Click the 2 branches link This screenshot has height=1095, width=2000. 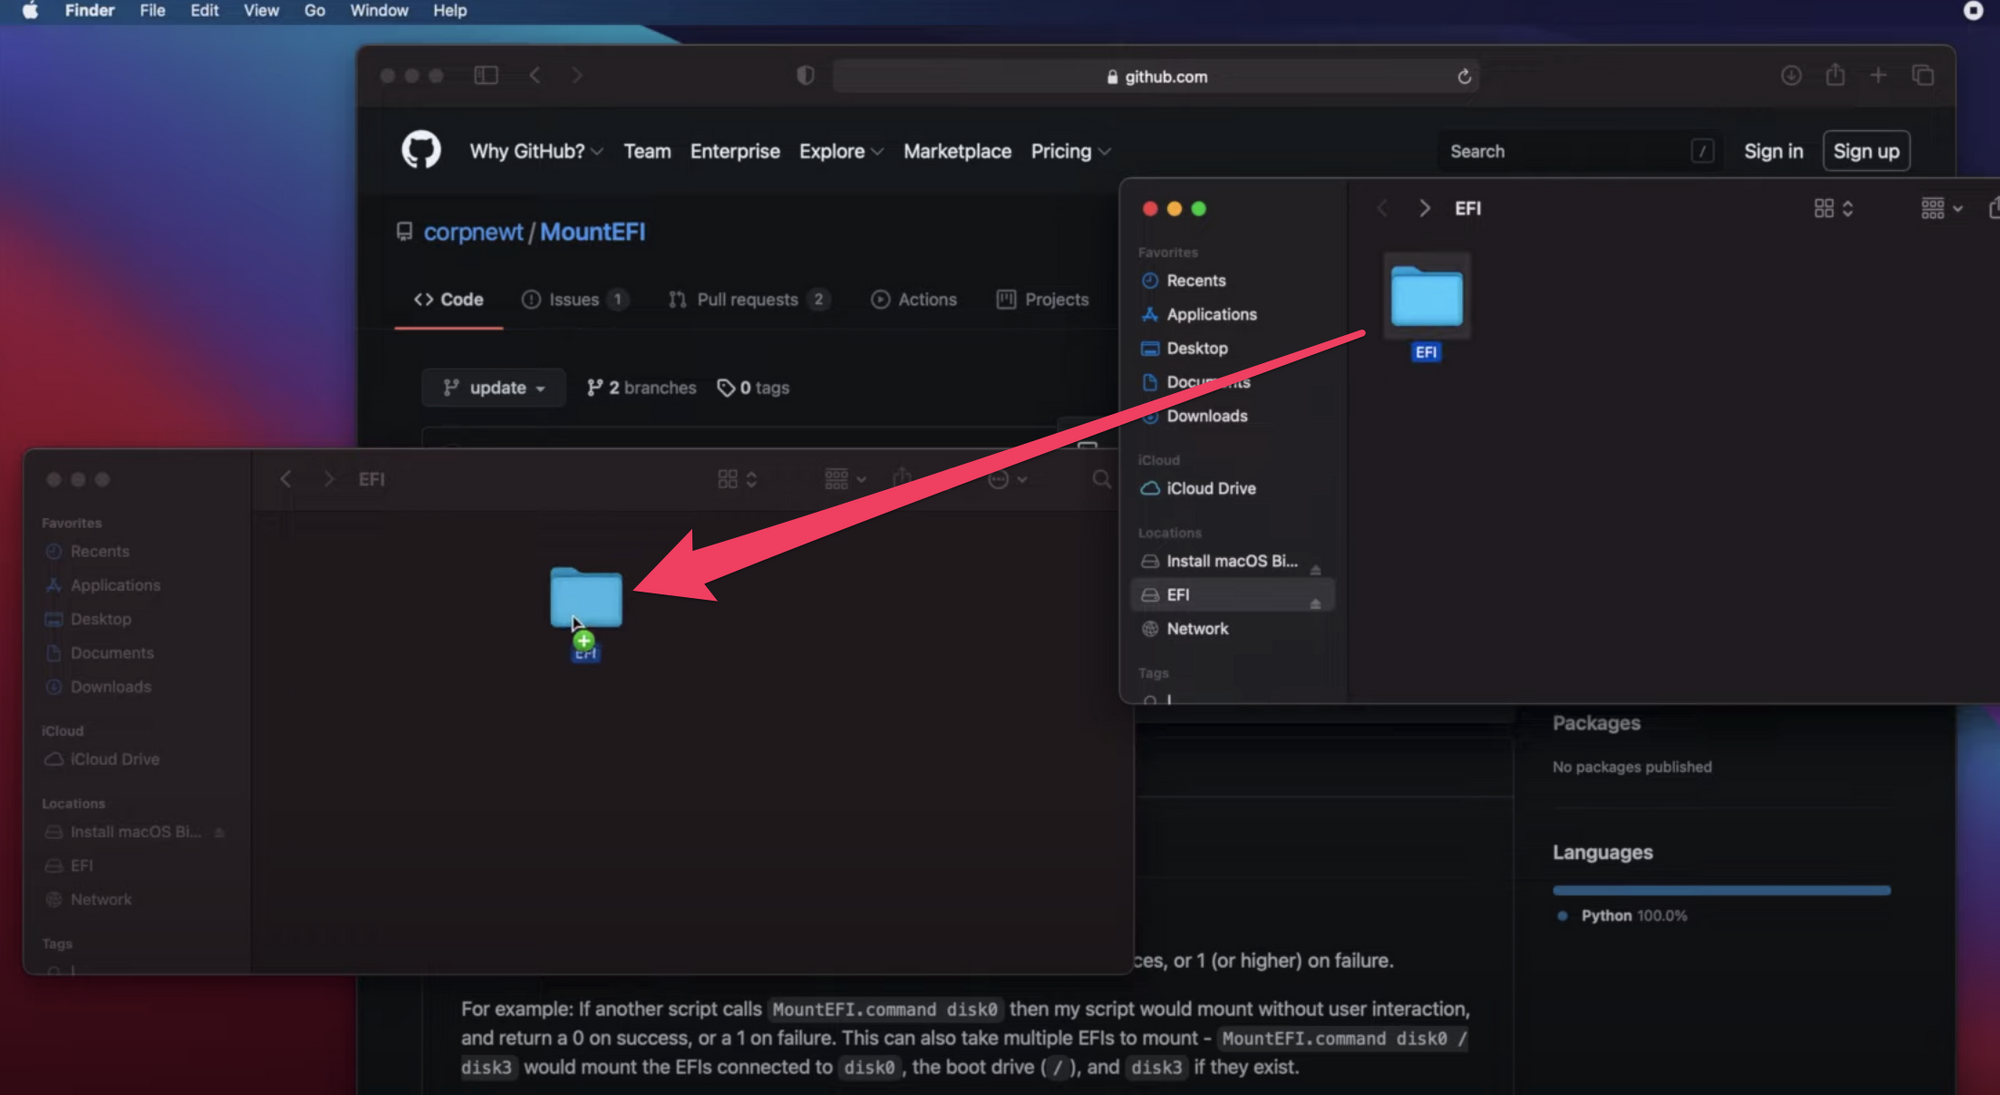click(641, 388)
